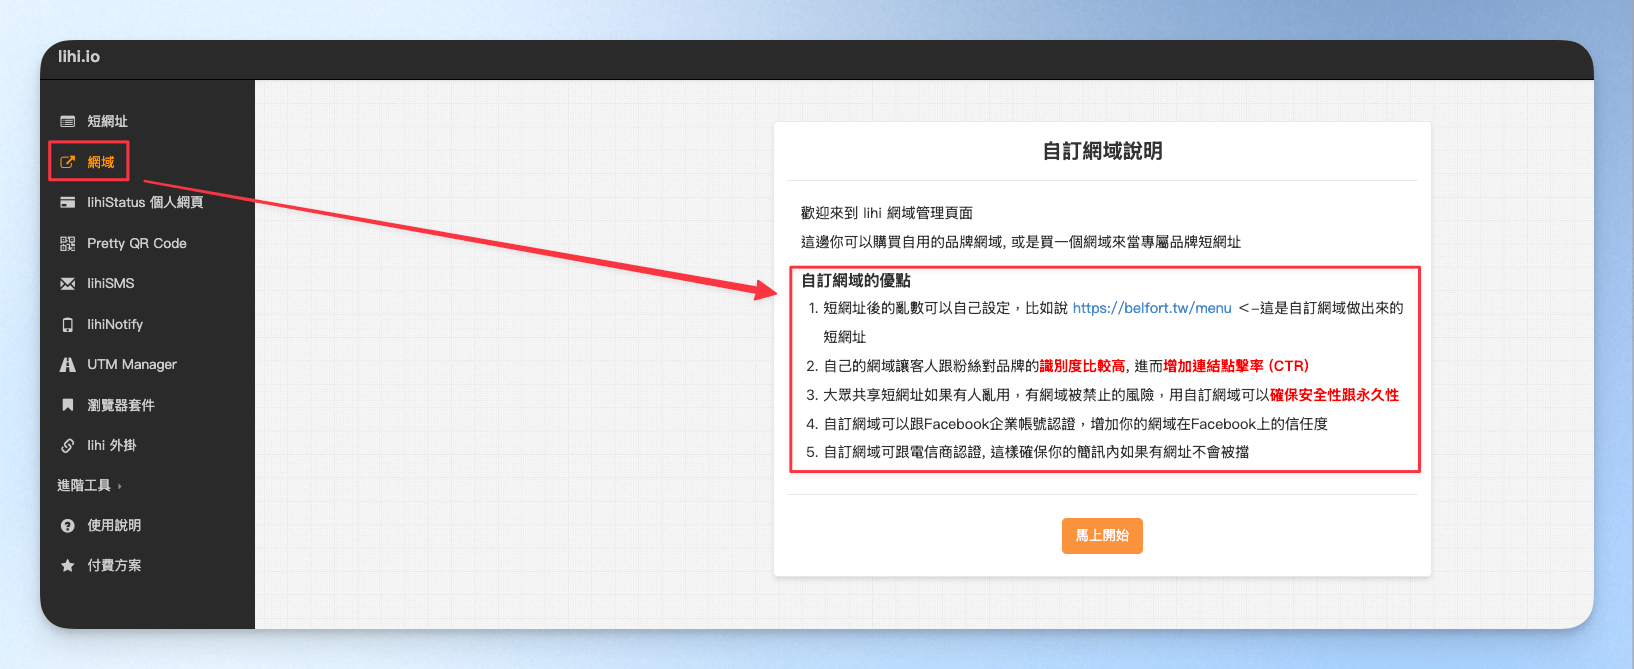Click the lihi 外掛 chain-link icon
Image resolution: width=1634 pixels, height=669 pixels.
coord(68,445)
